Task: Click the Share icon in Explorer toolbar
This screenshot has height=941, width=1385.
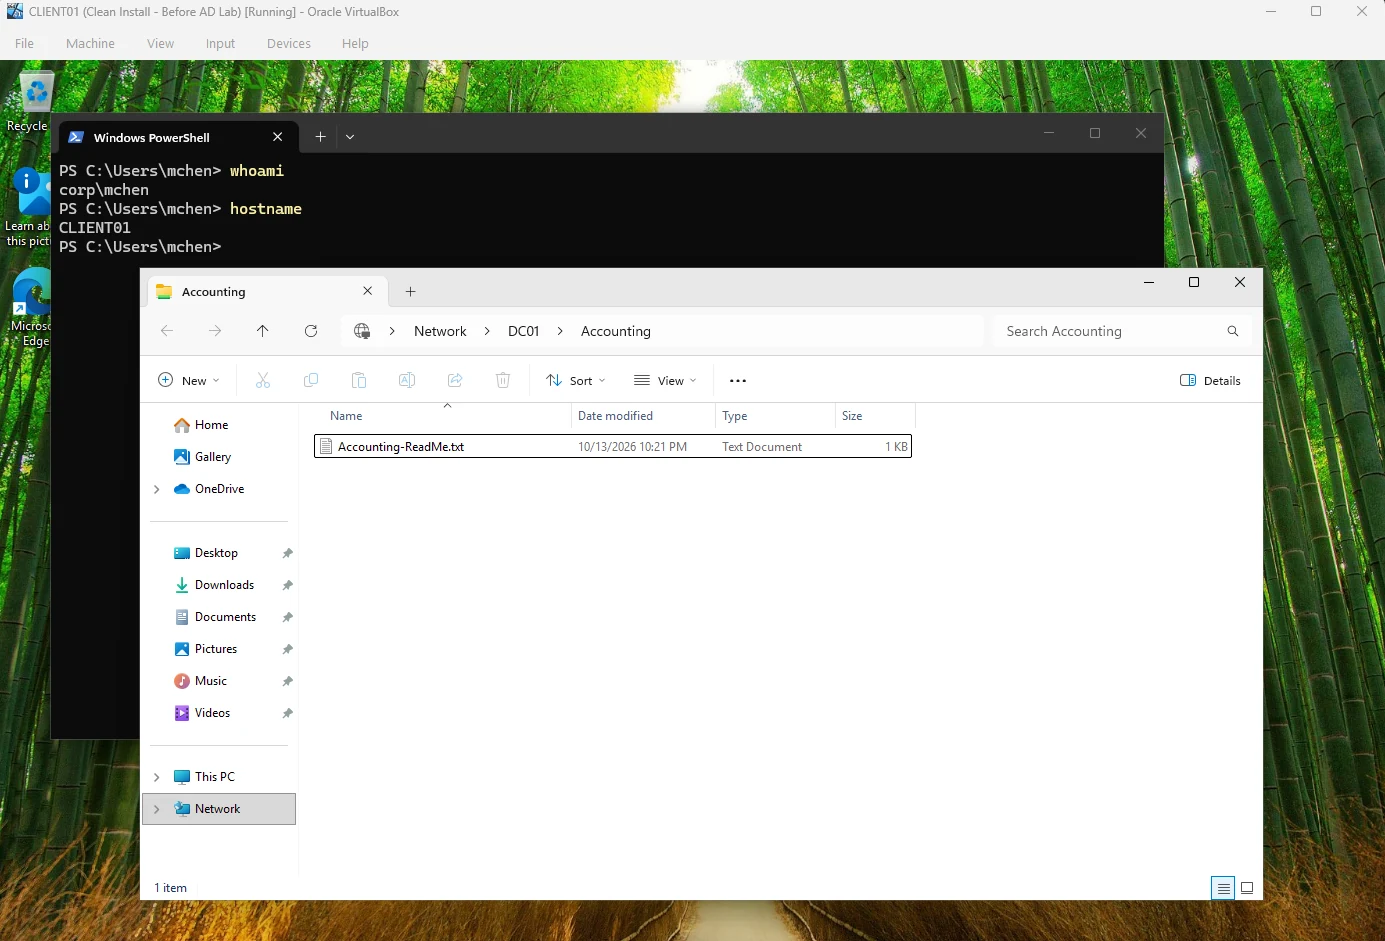Action: click(455, 381)
